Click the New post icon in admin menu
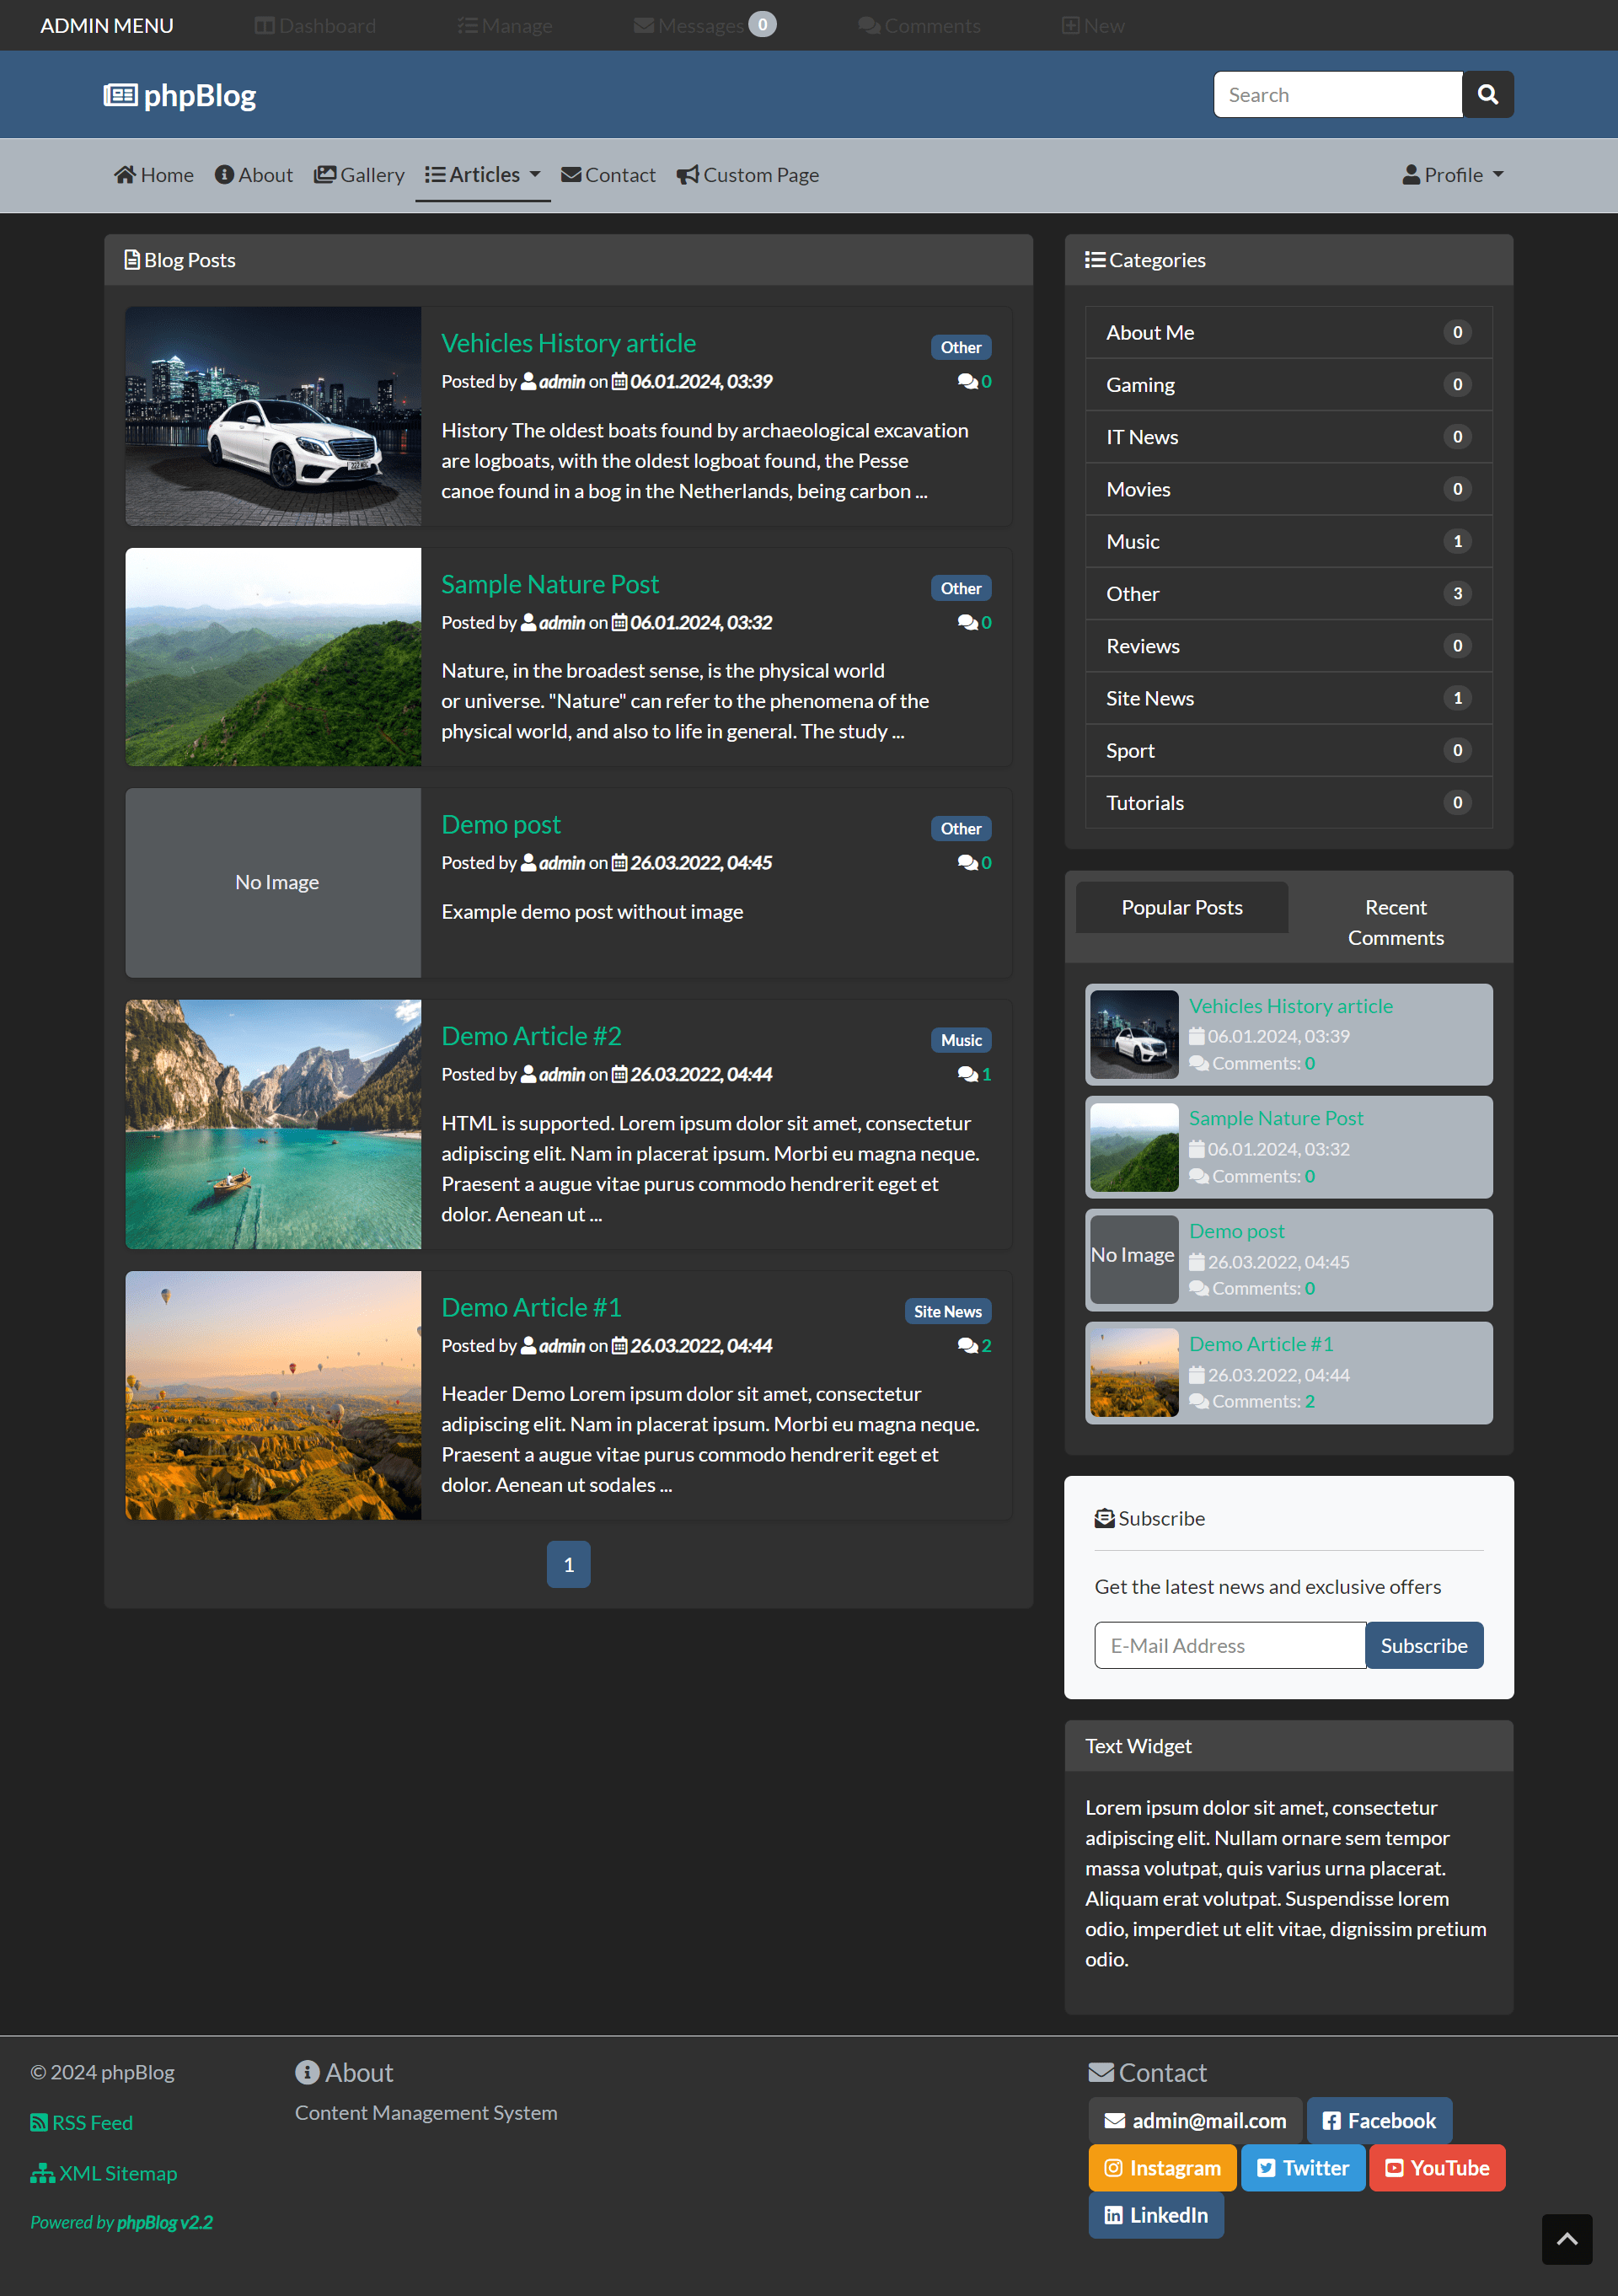 (x=1071, y=24)
